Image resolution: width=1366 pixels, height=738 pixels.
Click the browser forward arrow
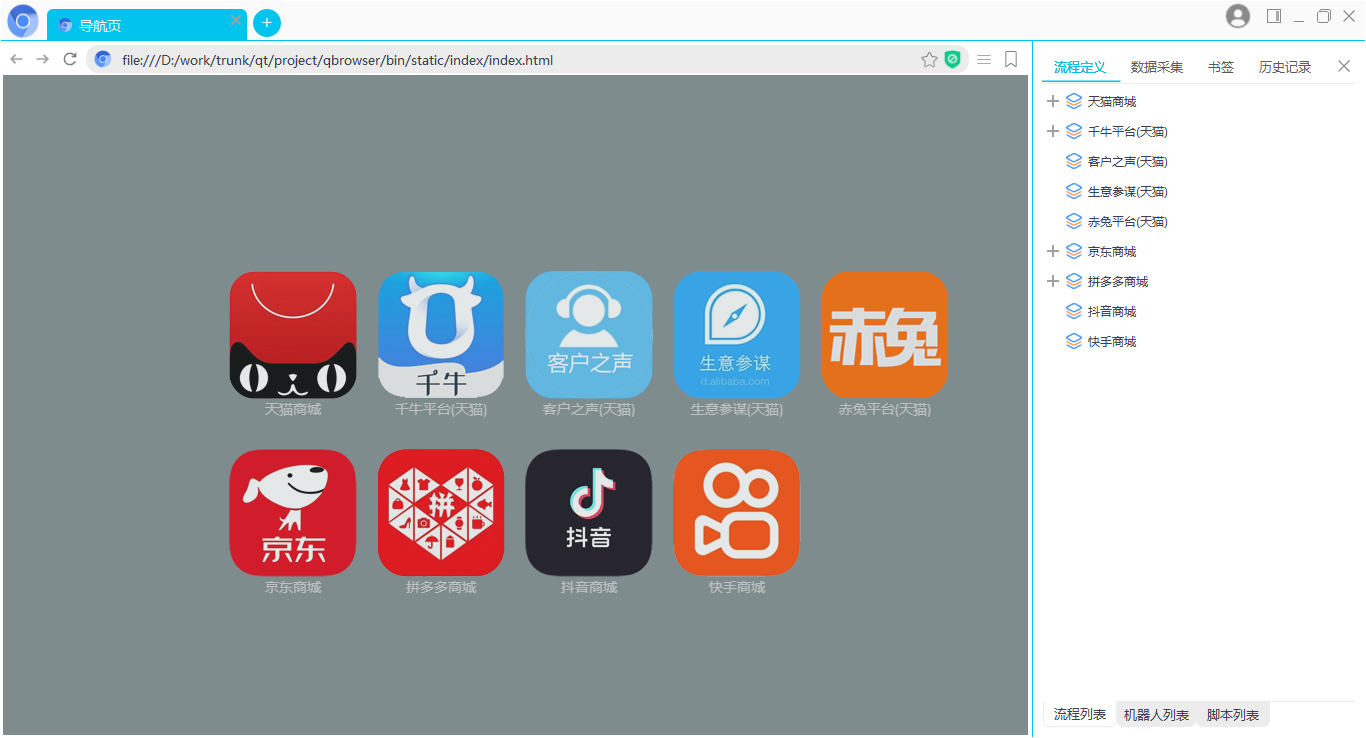pyautogui.click(x=43, y=60)
